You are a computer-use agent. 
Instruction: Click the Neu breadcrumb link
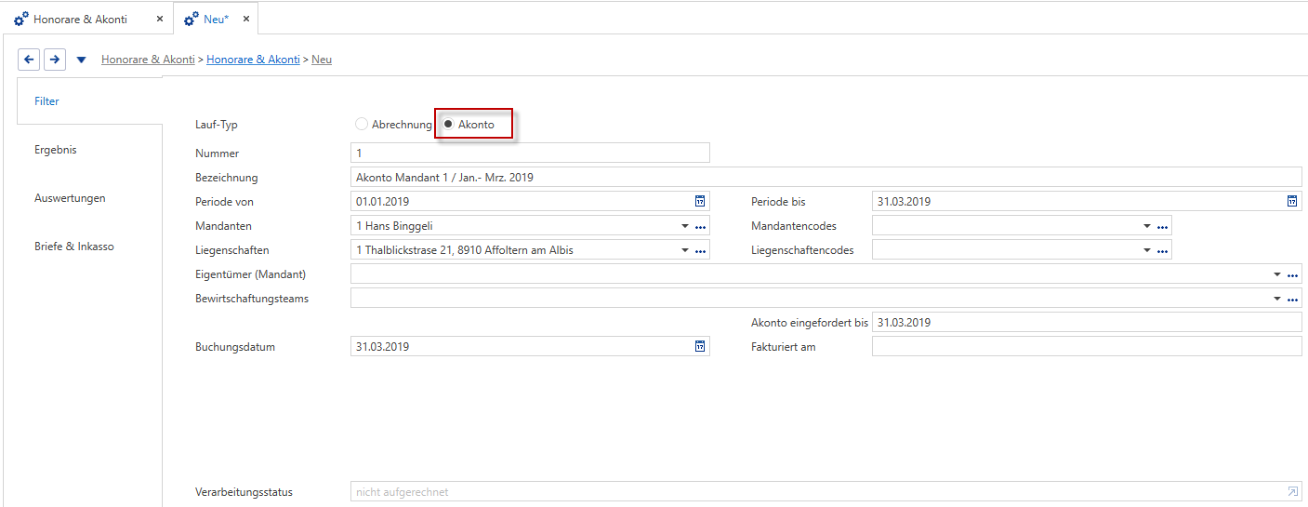[x=322, y=60]
